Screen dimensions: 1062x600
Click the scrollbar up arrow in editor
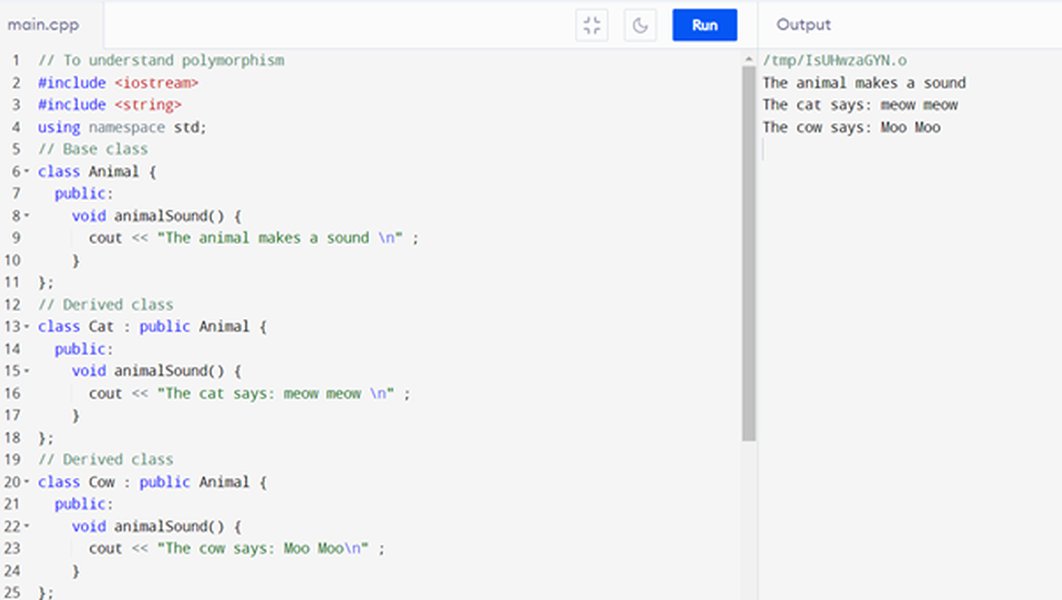click(748, 60)
